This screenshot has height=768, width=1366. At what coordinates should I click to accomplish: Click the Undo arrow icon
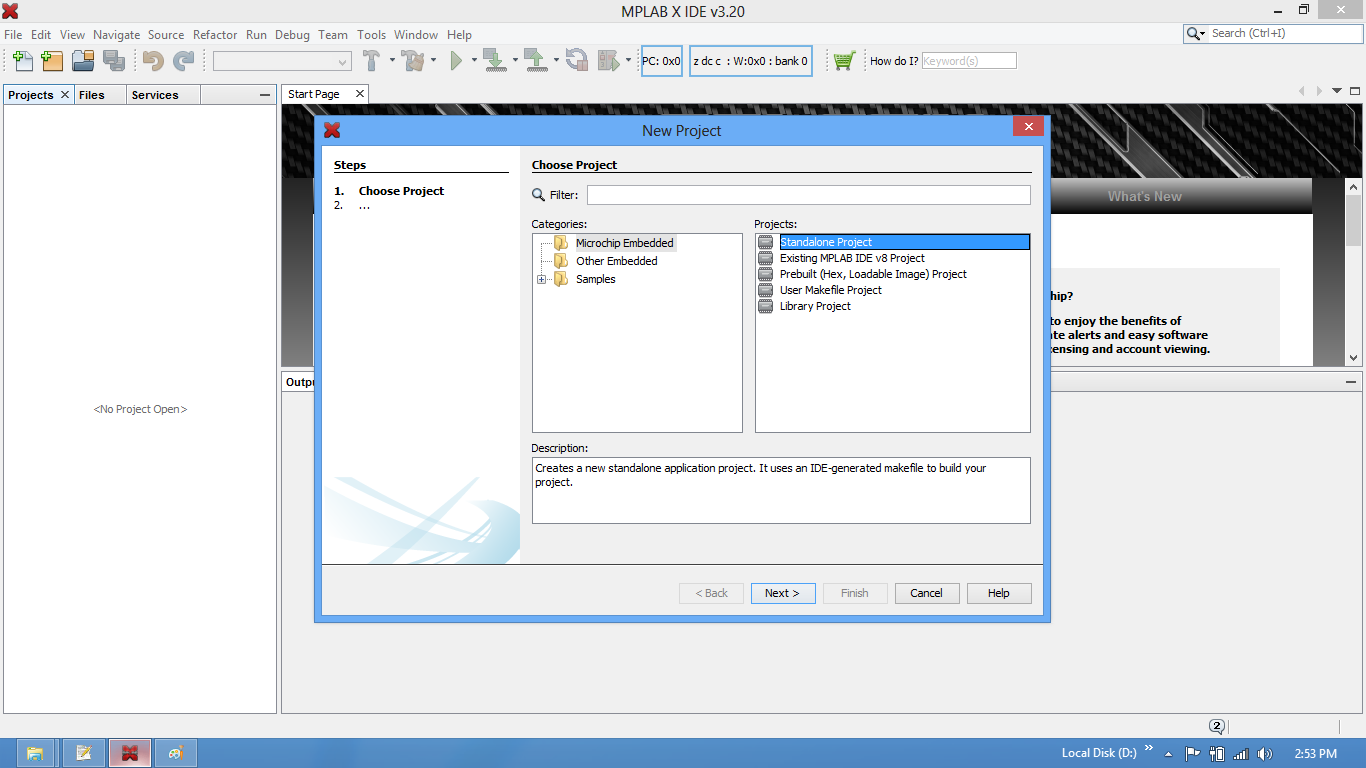[153, 61]
